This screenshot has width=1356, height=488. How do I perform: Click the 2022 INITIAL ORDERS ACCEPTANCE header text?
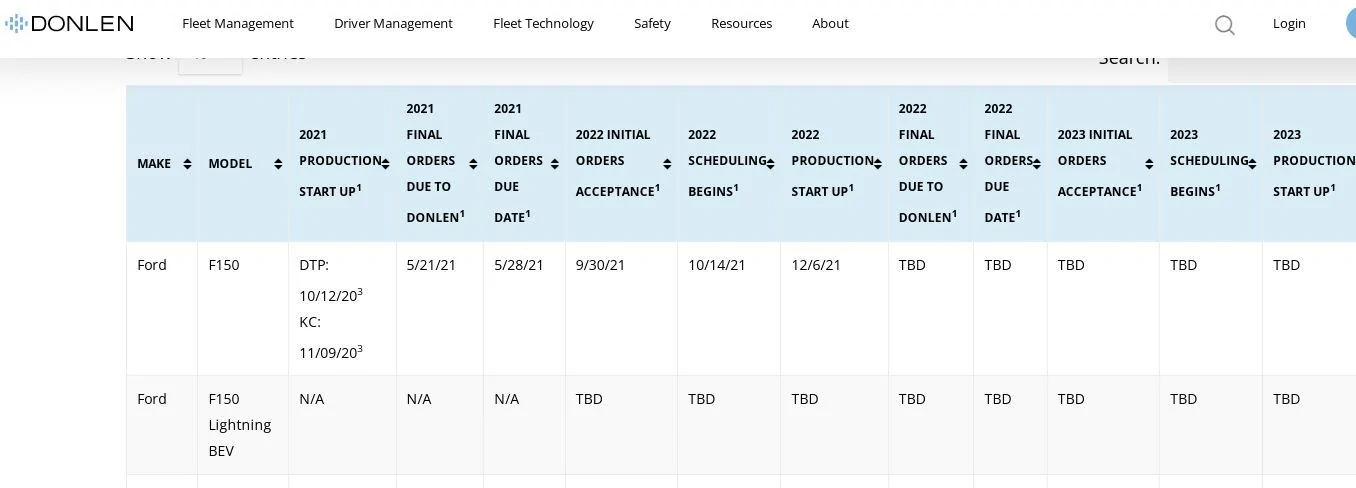tap(617, 162)
